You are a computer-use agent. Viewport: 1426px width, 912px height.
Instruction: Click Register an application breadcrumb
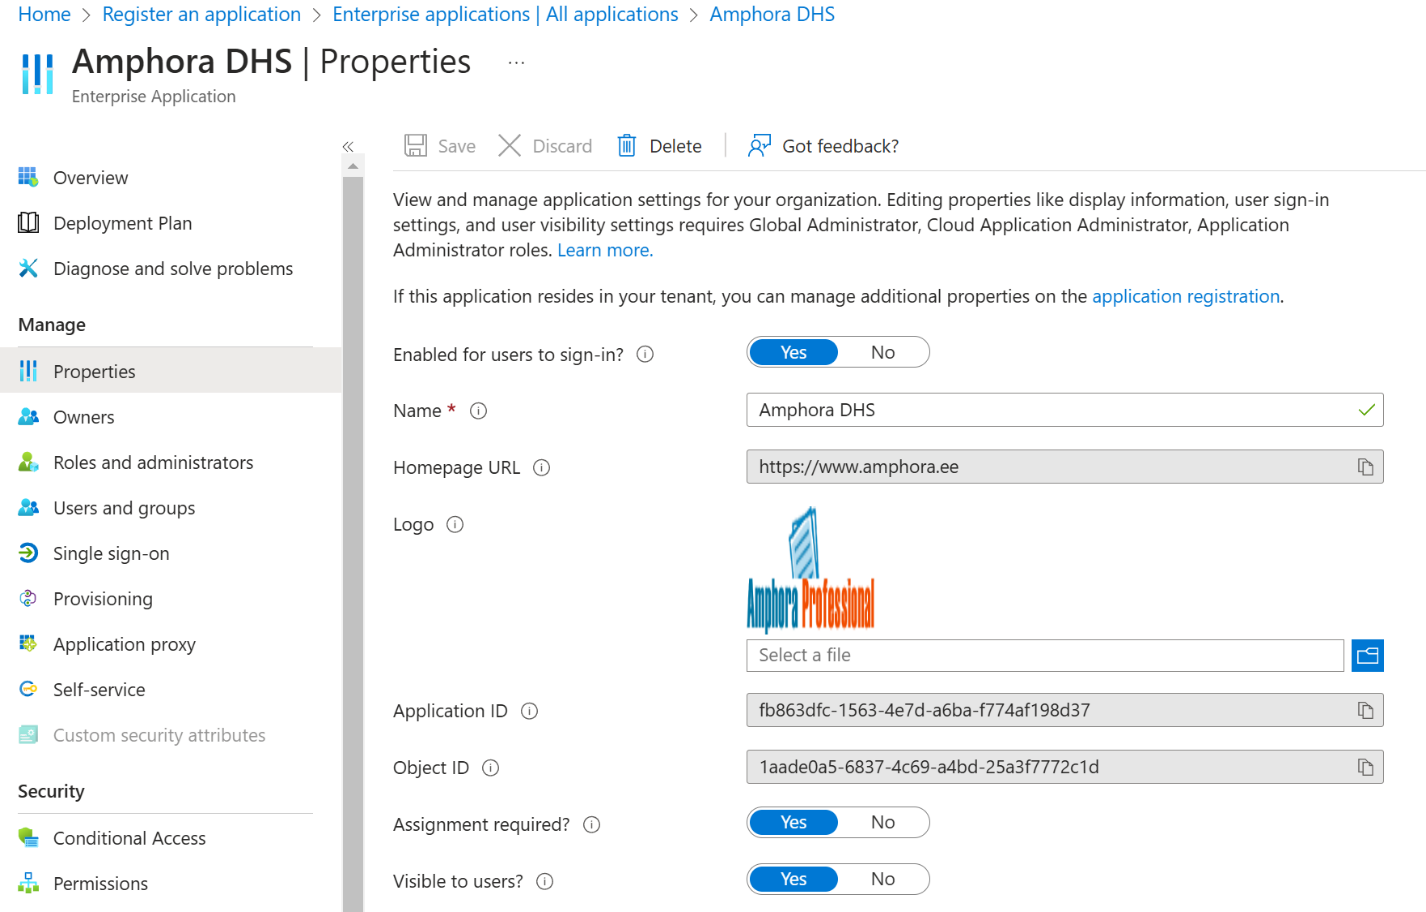(201, 14)
